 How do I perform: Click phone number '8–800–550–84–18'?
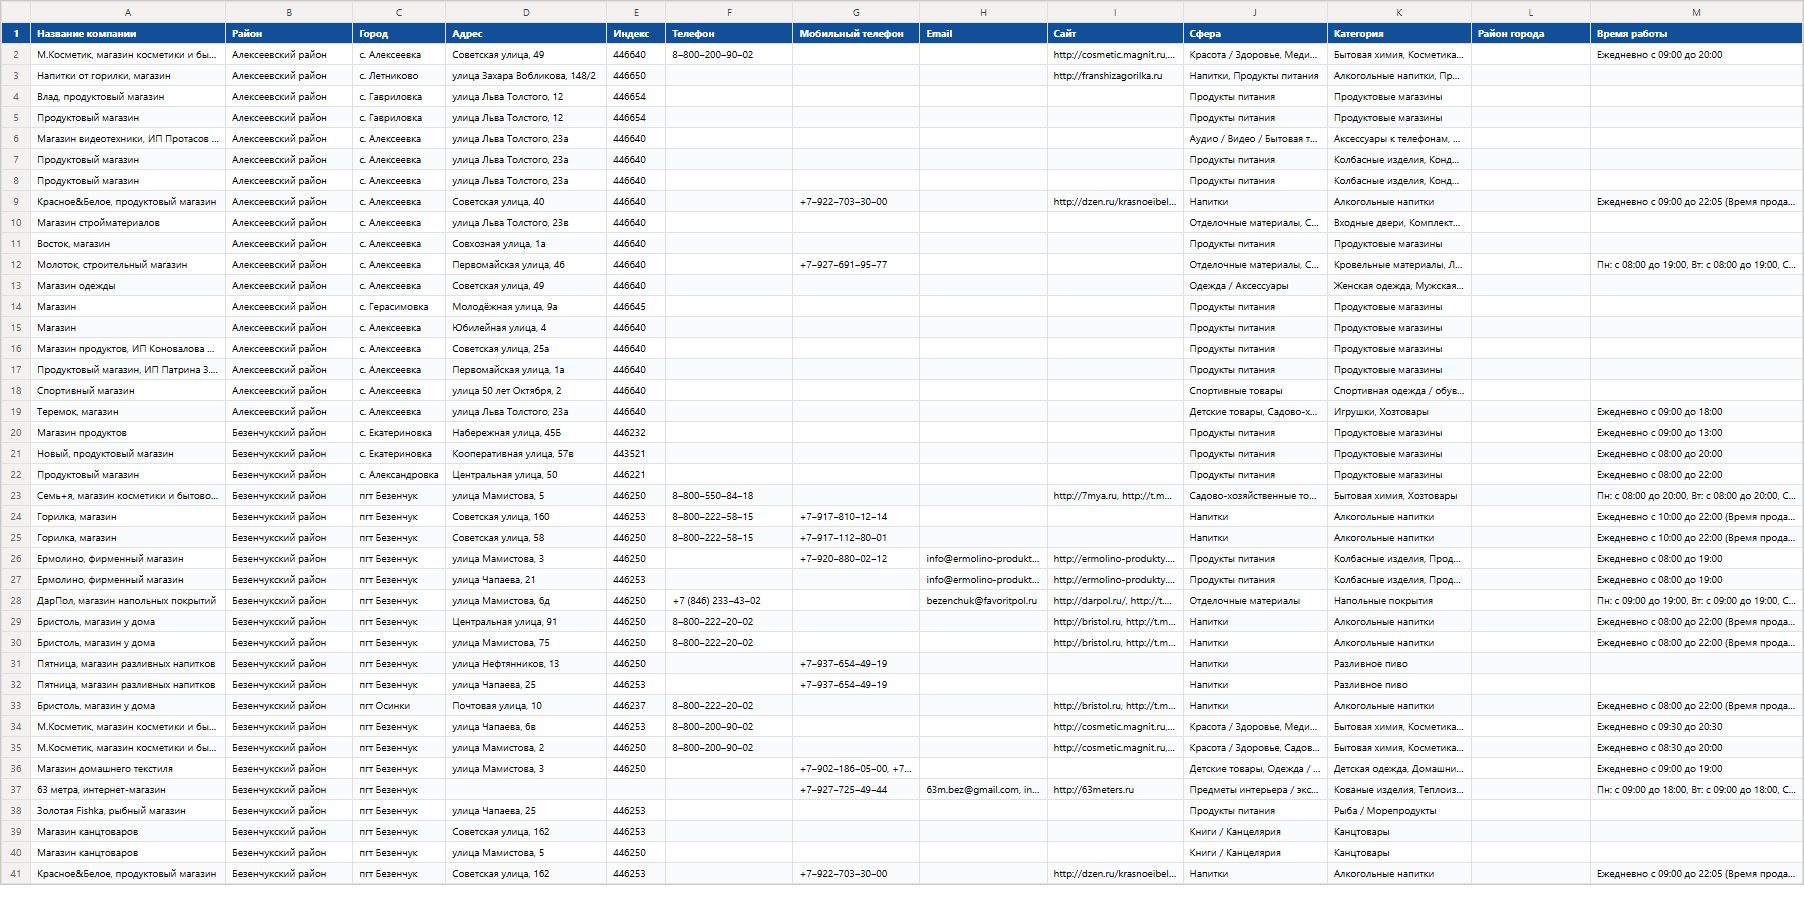click(729, 496)
